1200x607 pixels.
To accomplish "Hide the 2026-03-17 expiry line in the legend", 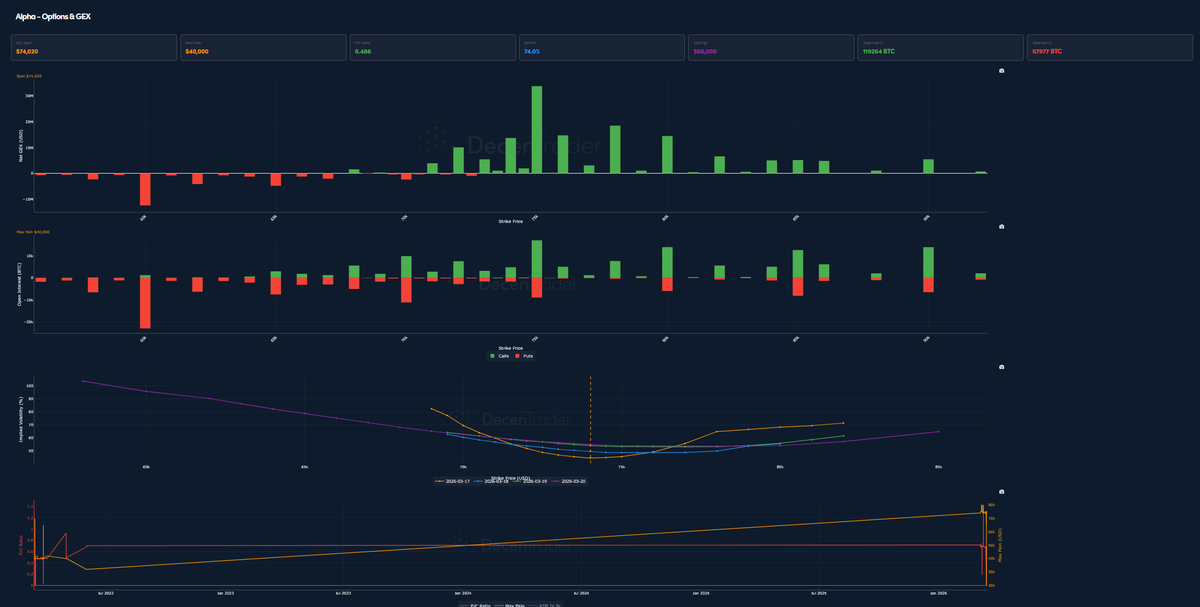I will (452, 481).
